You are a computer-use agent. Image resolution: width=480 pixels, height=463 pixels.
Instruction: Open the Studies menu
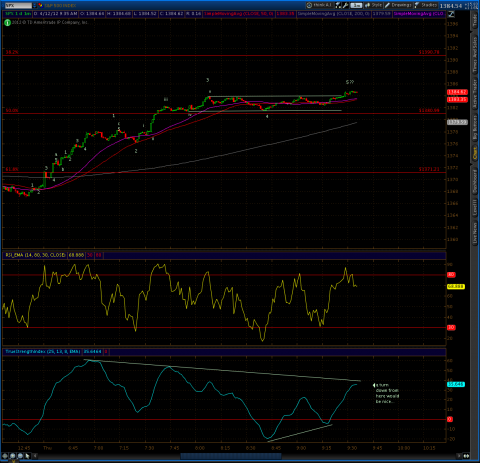[426, 5]
